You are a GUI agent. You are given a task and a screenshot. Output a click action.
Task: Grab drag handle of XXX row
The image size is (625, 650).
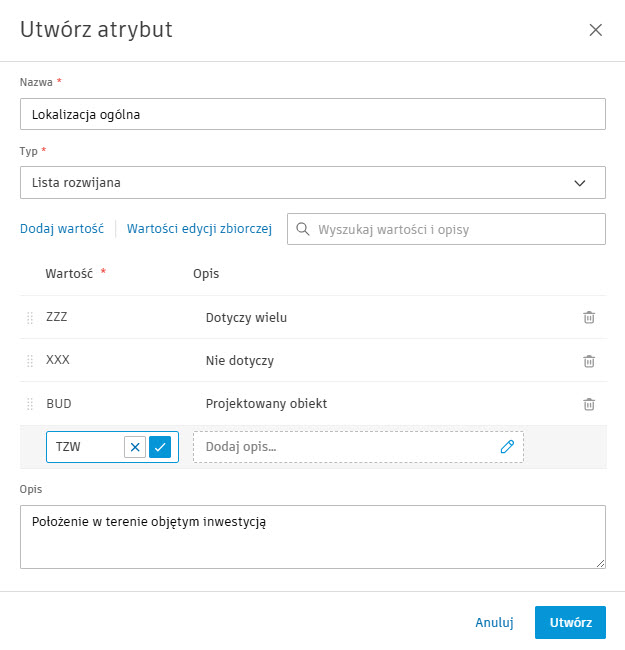click(x=30, y=361)
